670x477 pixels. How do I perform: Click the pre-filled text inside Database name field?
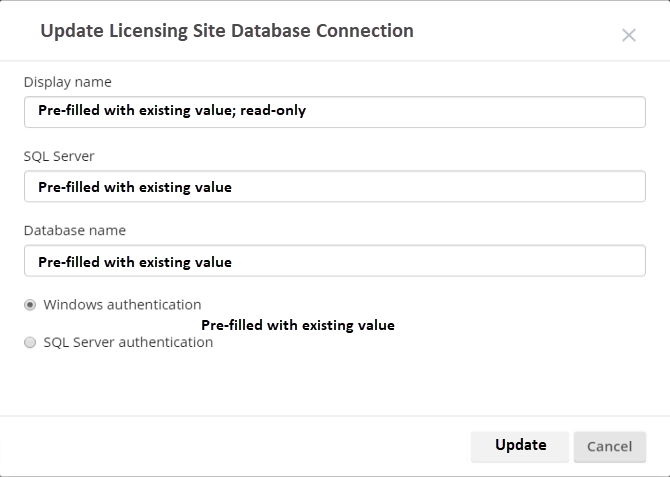pyautogui.click(x=135, y=262)
